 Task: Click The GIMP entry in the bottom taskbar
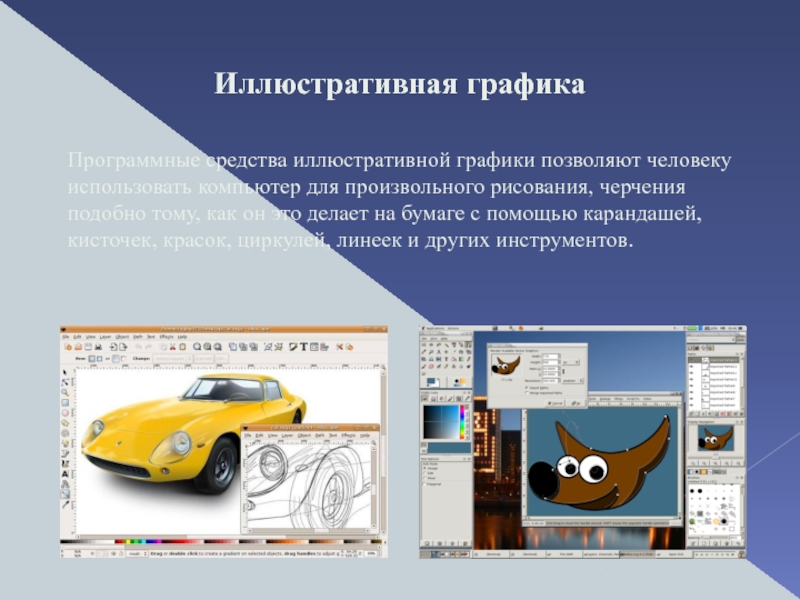pyautogui.click(x=566, y=554)
